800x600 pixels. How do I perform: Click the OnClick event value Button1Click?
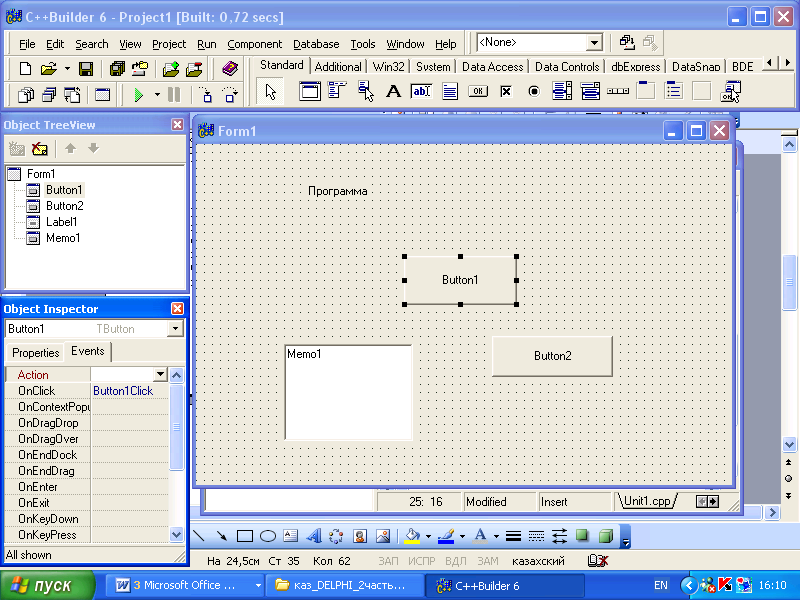(x=130, y=391)
